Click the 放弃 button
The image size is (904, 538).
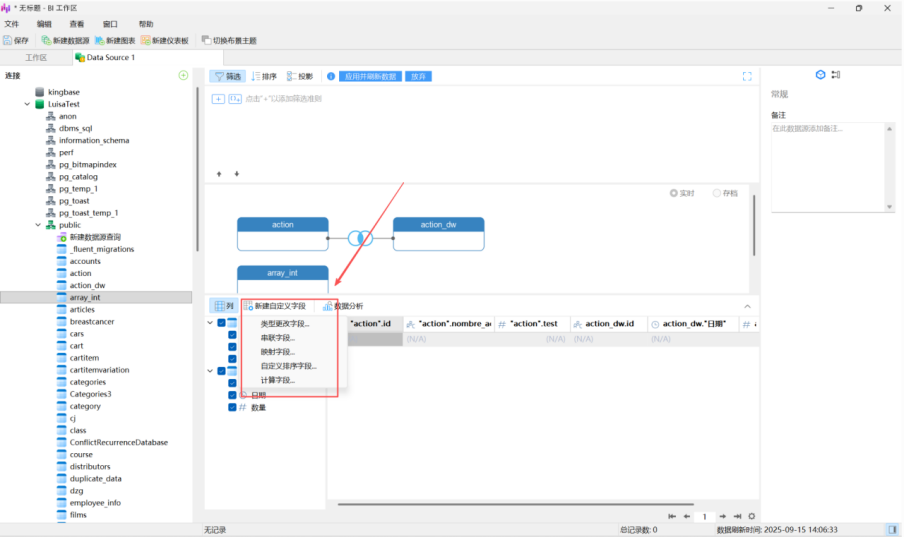[x=418, y=76]
